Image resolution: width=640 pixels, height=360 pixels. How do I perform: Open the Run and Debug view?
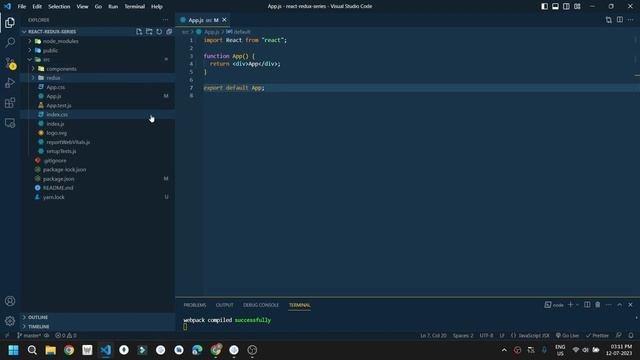(10, 83)
